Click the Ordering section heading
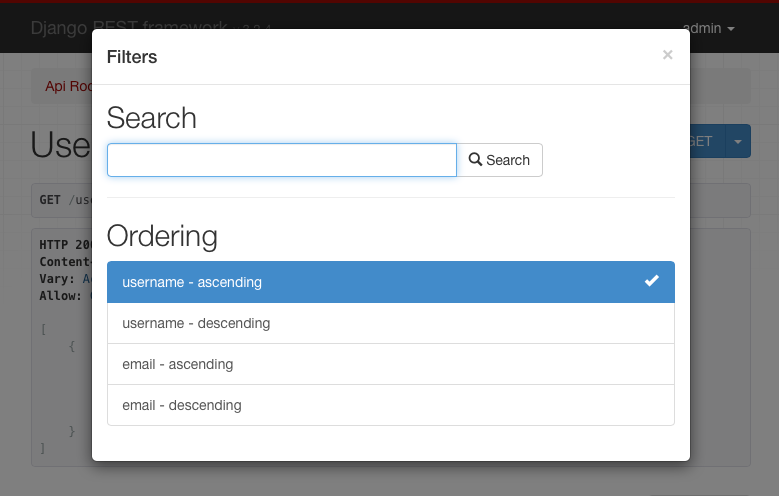The image size is (779, 496). (162, 236)
